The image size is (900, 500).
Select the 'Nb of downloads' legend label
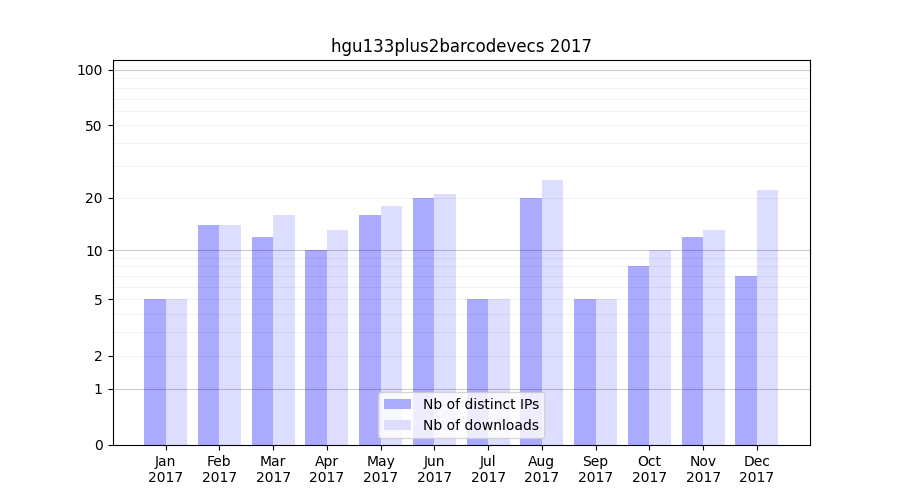(480, 425)
